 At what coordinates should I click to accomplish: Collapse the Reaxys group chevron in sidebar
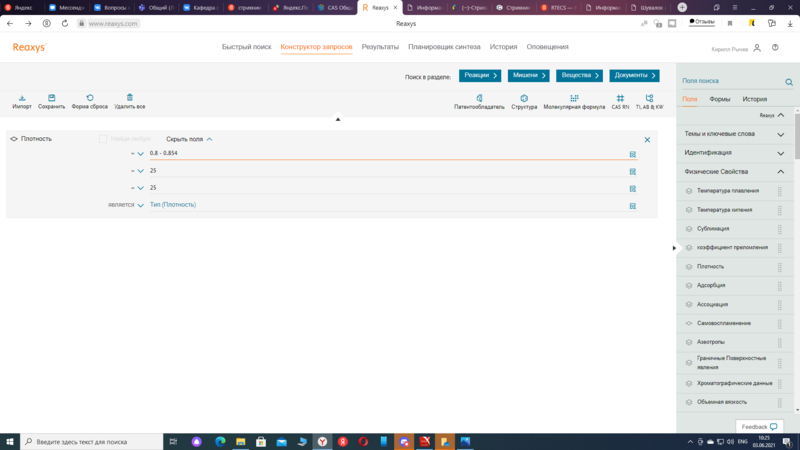781,115
